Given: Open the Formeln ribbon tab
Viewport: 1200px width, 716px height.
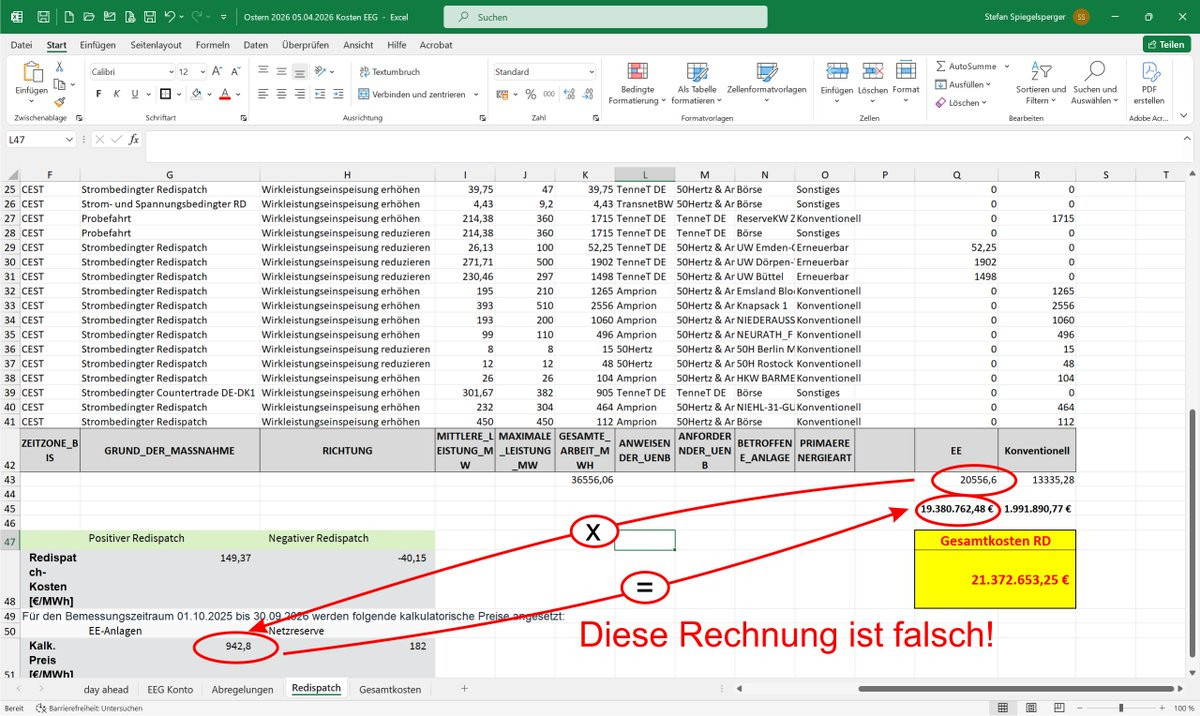Looking at the screenshot, I should coord(212,45).
